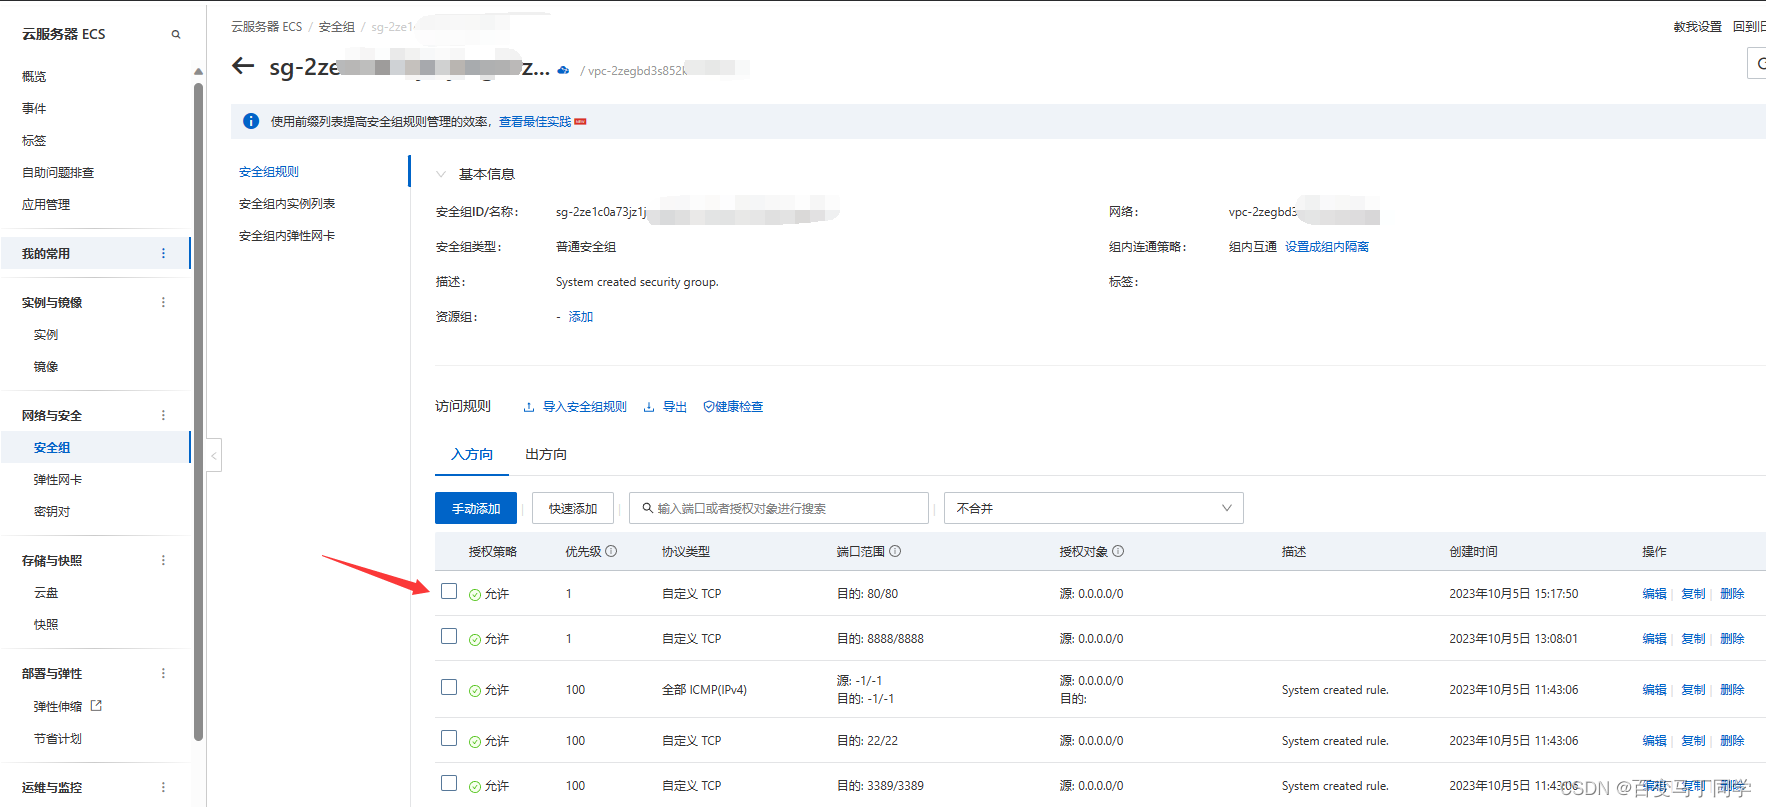Click 云服务器 ECS in the breadcrumb
Image resolution: width=1766 pixels, height=807 pixels.
click(267, 27)
